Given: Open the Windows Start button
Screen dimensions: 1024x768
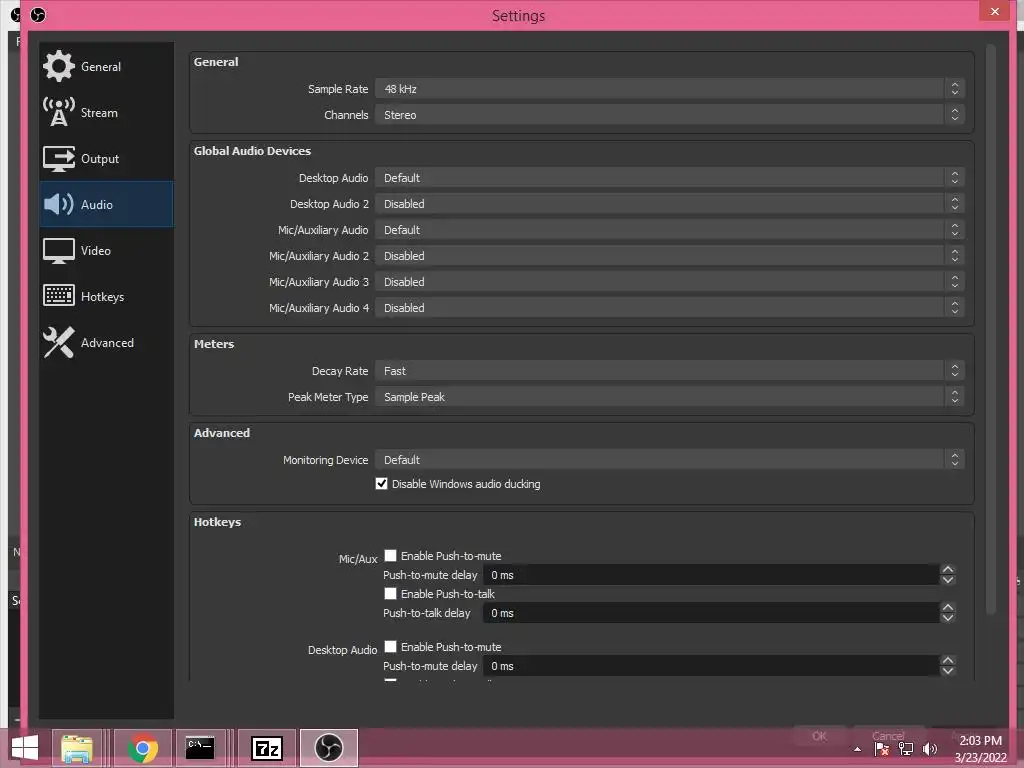Looking at the screenshot, I should [25, 748].
